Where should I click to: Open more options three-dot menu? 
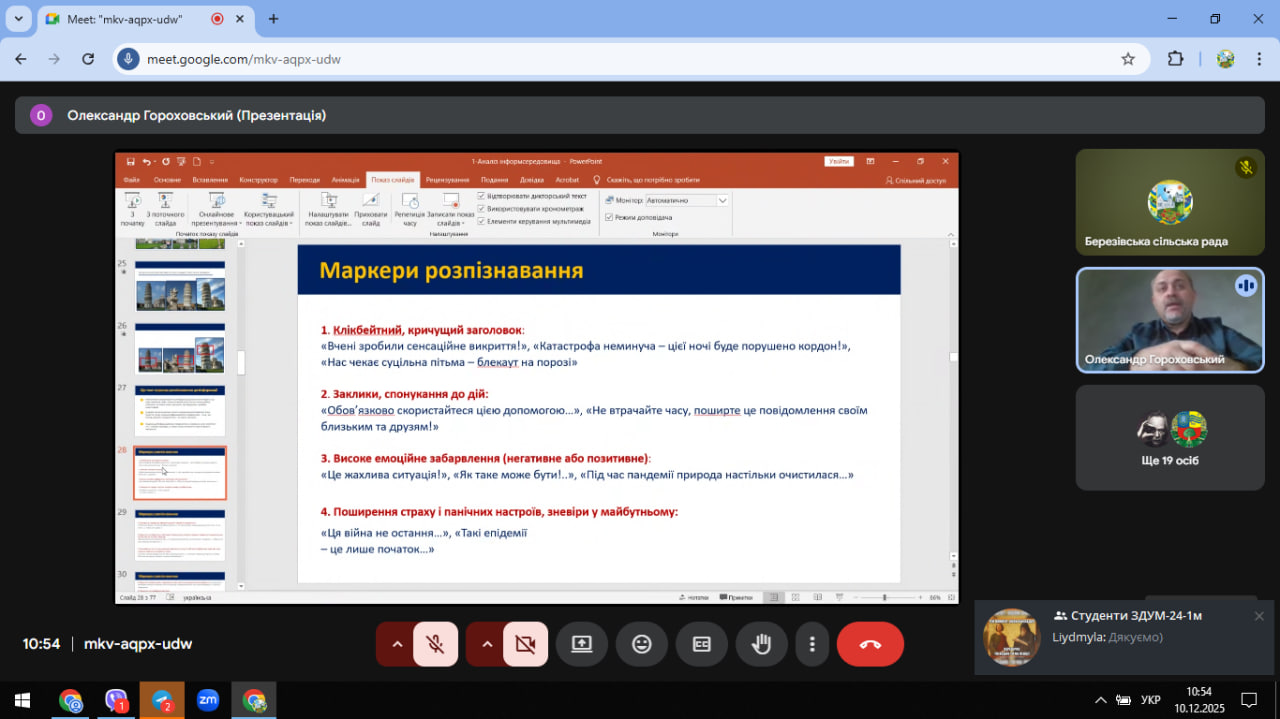pyautogui.click(x=813, y=645)
